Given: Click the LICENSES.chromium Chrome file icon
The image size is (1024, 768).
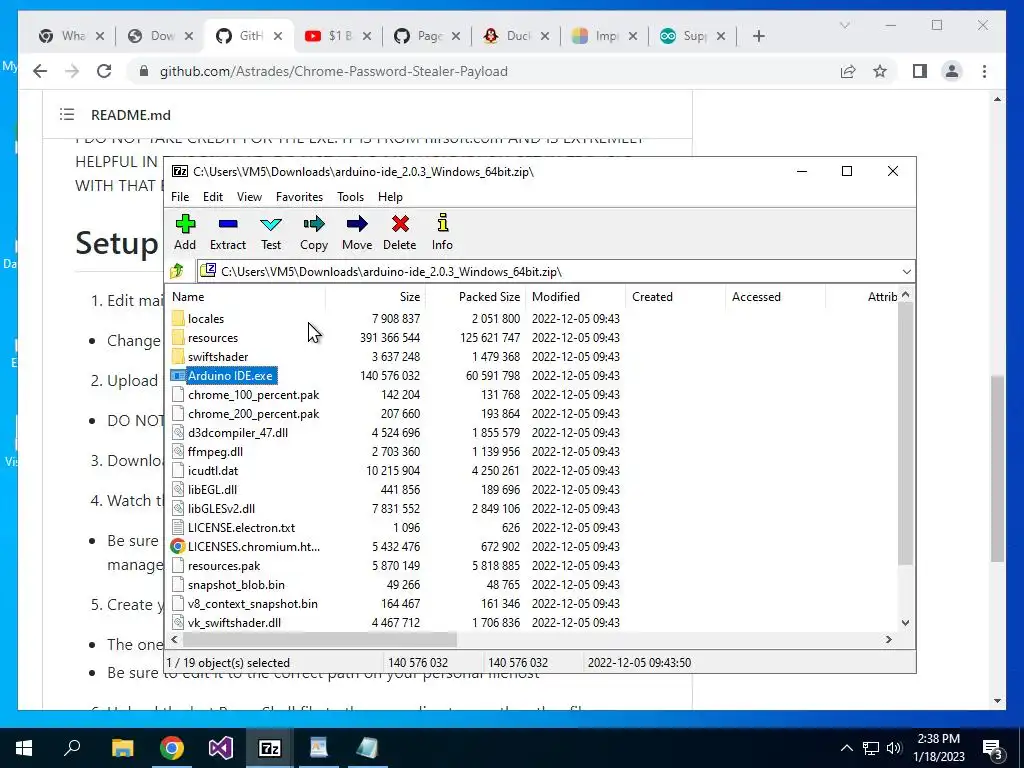Looking at the screenshot, I should (x=178, y=547).
